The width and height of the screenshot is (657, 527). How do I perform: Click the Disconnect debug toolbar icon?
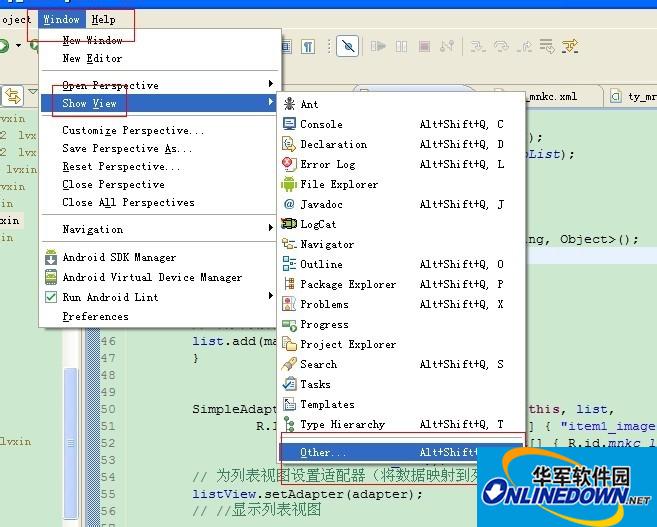(x=447, y=46)
